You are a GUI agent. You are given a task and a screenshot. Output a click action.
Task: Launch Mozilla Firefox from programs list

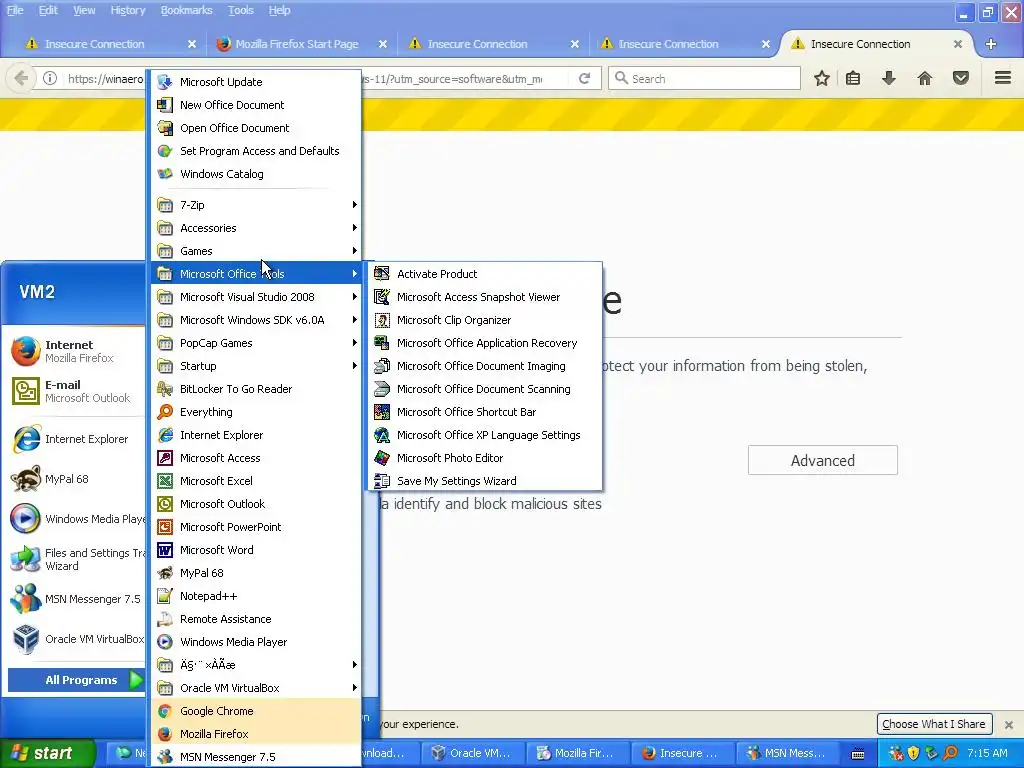[256, 733]
